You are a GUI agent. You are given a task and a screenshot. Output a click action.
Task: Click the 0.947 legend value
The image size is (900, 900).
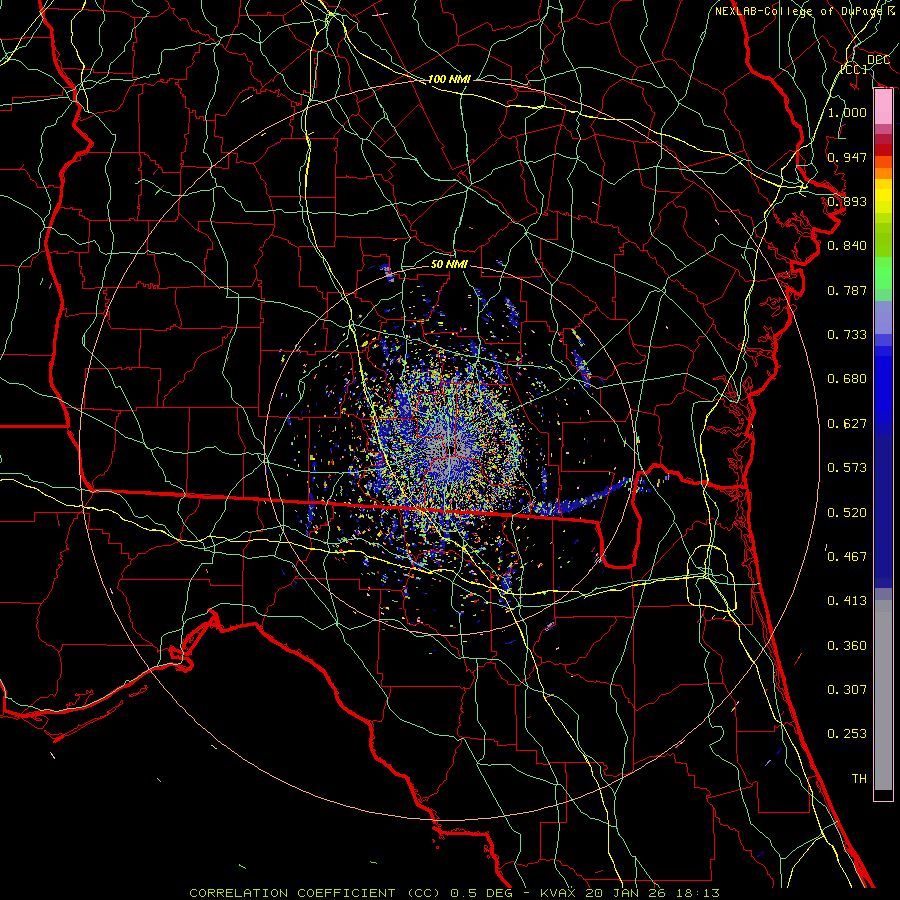coord(847,157)
